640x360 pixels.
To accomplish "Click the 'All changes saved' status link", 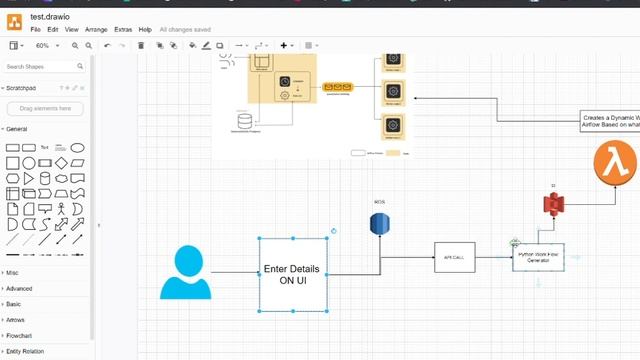I will click(x=185, y=29).
